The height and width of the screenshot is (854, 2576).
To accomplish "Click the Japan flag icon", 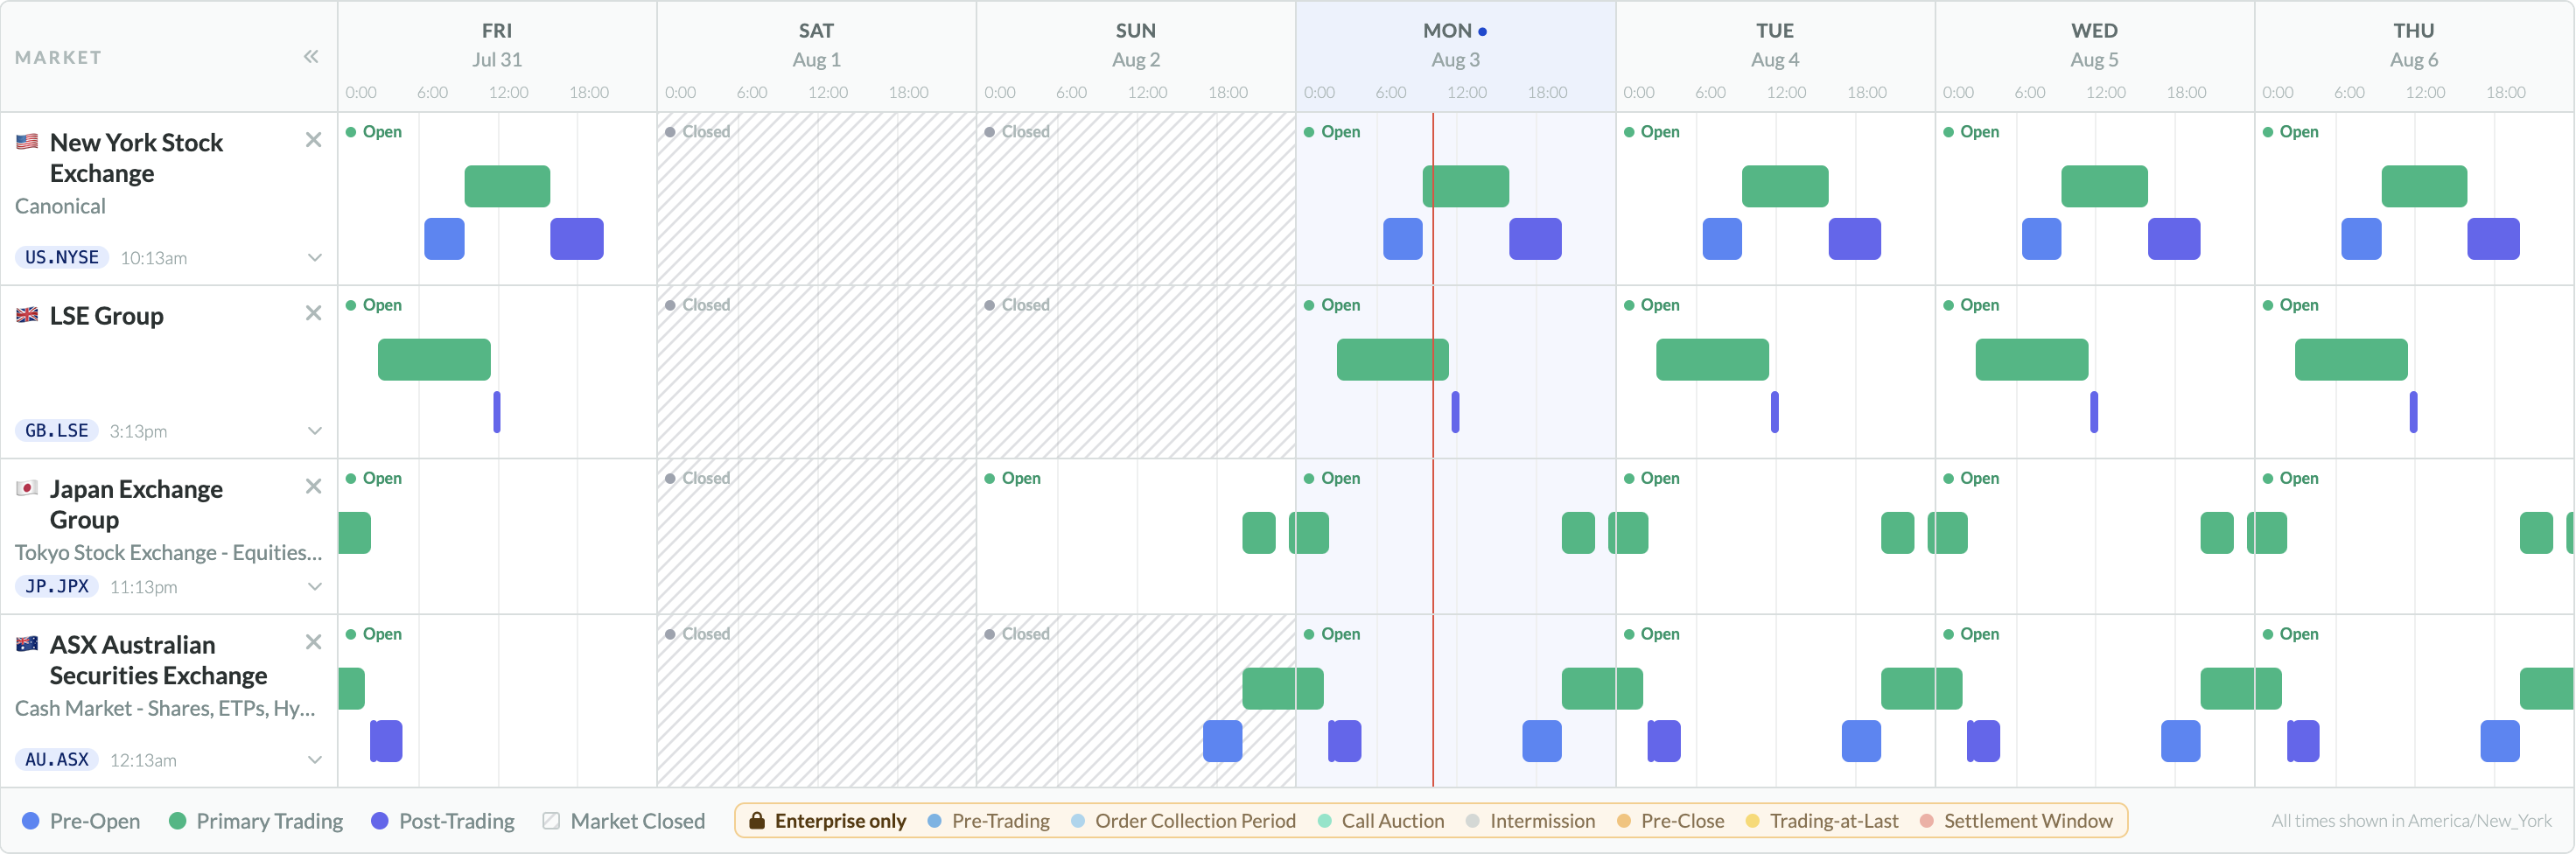I will click(x=27, y=488).
